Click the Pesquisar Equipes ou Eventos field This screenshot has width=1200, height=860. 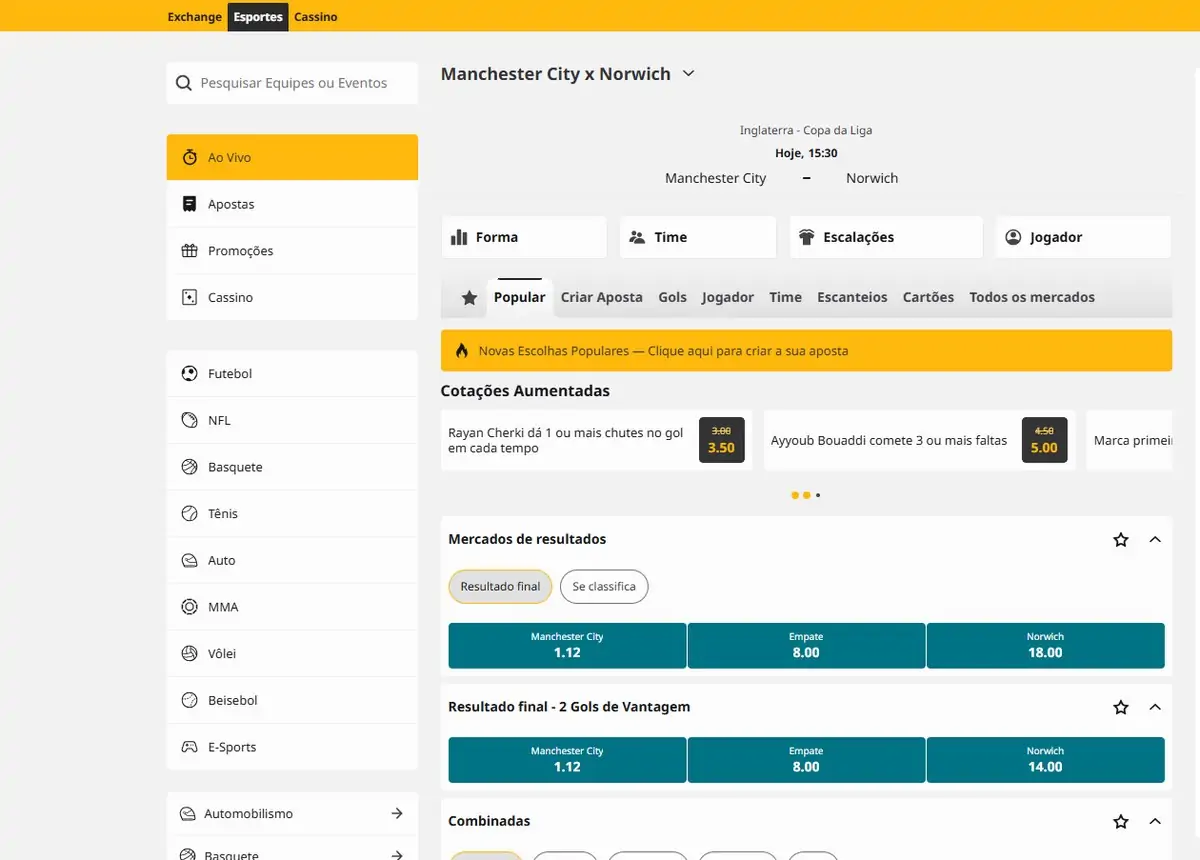tap(292, 83)
